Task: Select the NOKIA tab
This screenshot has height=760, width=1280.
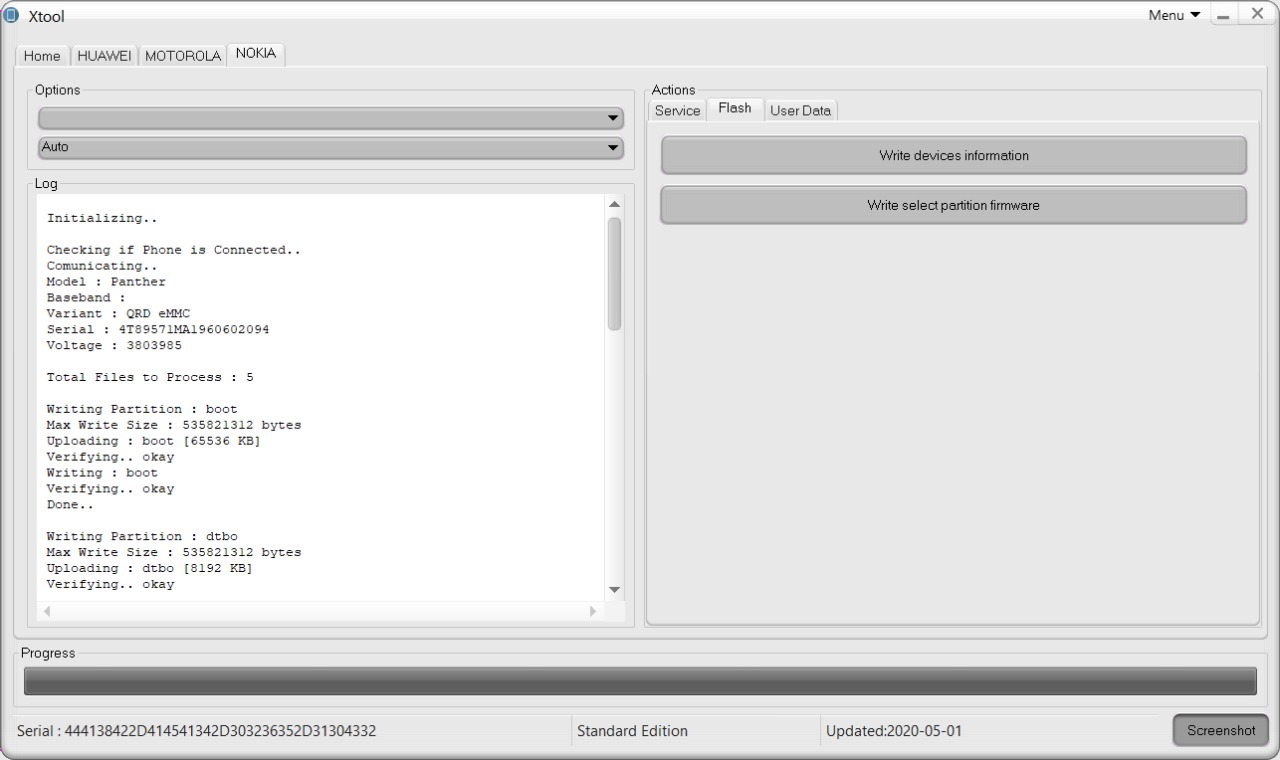Action: click(x=256, y=54)
